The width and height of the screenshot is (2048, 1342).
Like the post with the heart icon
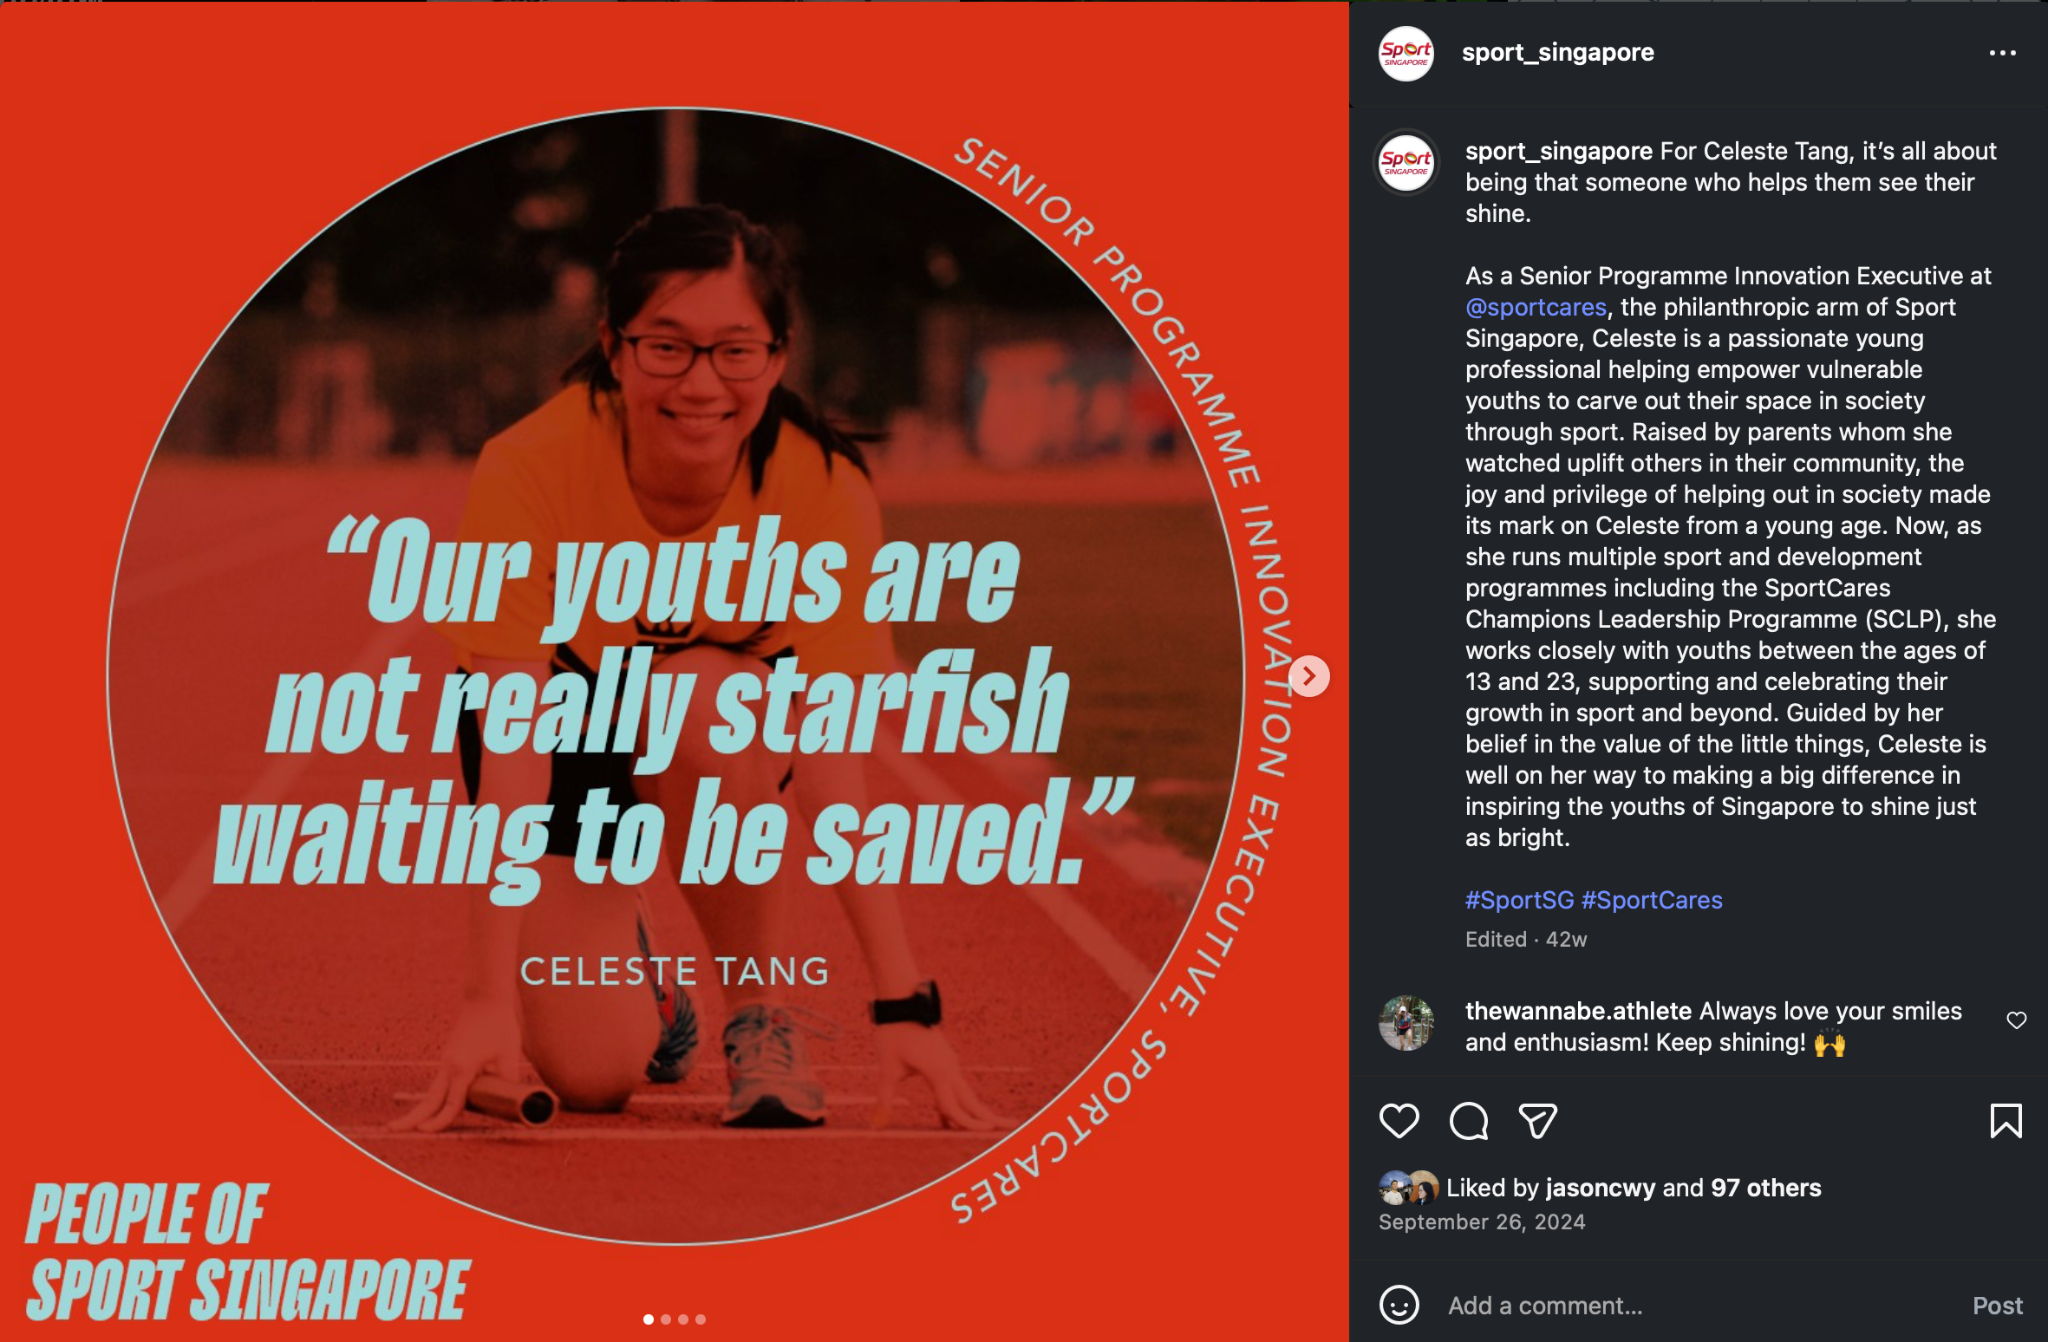1399,1121
